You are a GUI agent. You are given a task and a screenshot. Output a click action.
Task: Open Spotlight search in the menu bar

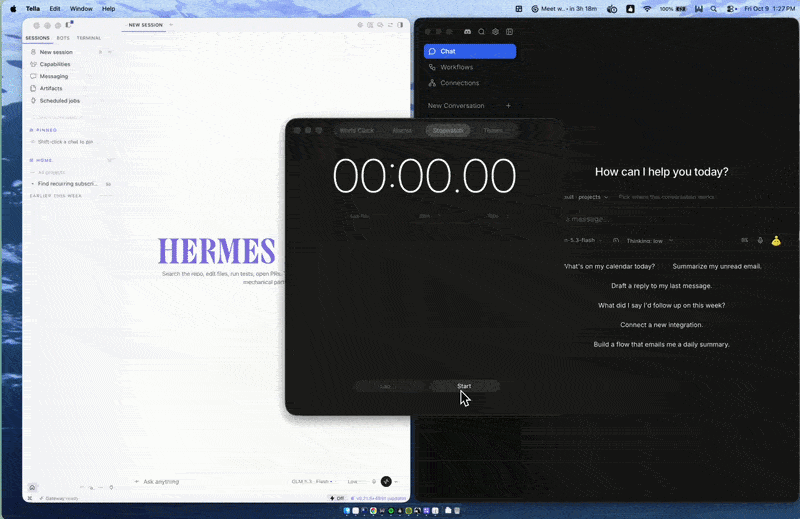coord(714,9)
